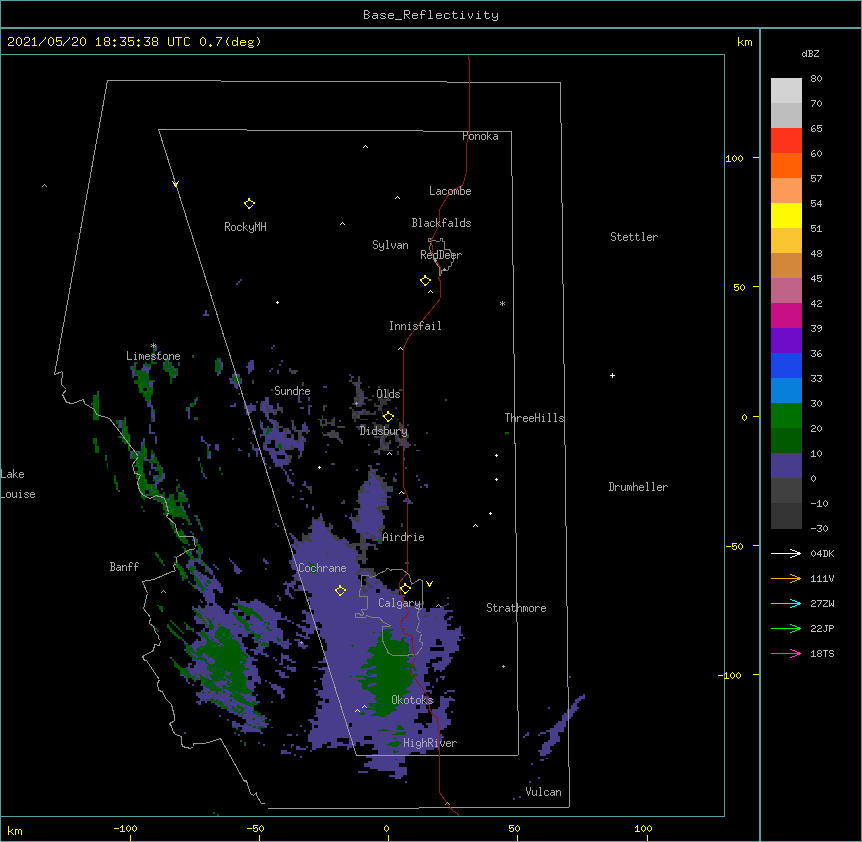Click the Sundre city label
The width and height of the screenshot is (862, 842).
(x=292, y=391)
